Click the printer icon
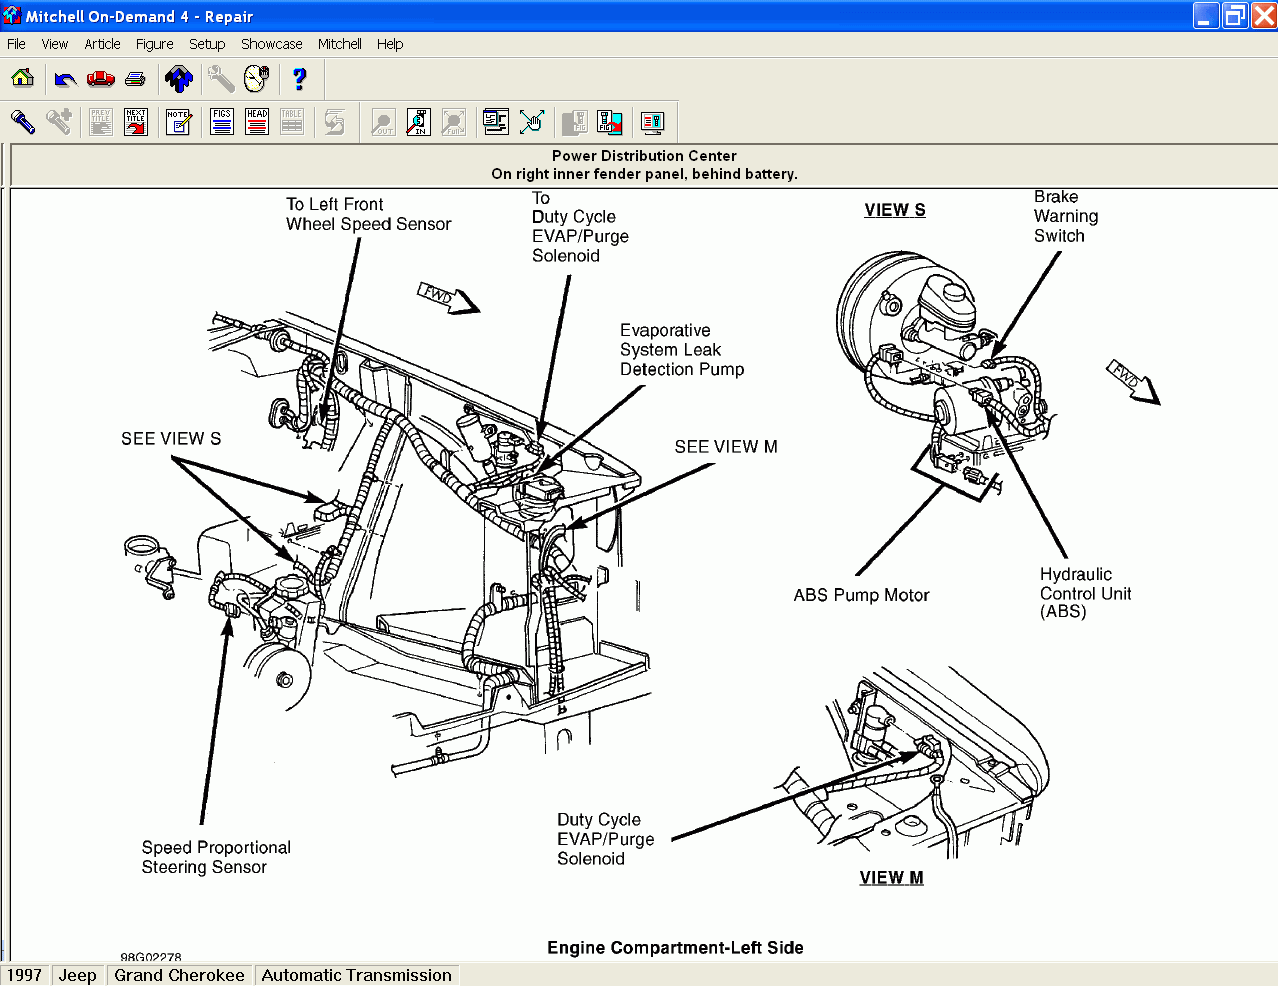Screen dimensions: 1278x986 [136, 78]
